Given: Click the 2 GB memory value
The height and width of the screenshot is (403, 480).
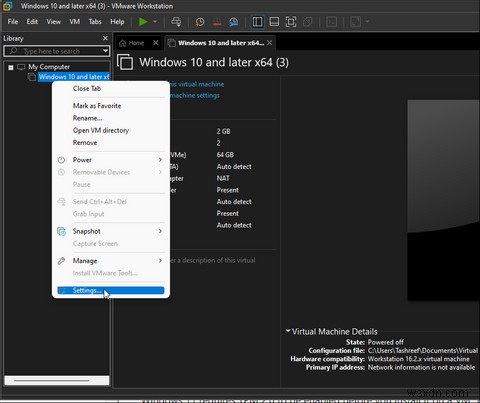Looking at the screenshot, I should point(223,131).
